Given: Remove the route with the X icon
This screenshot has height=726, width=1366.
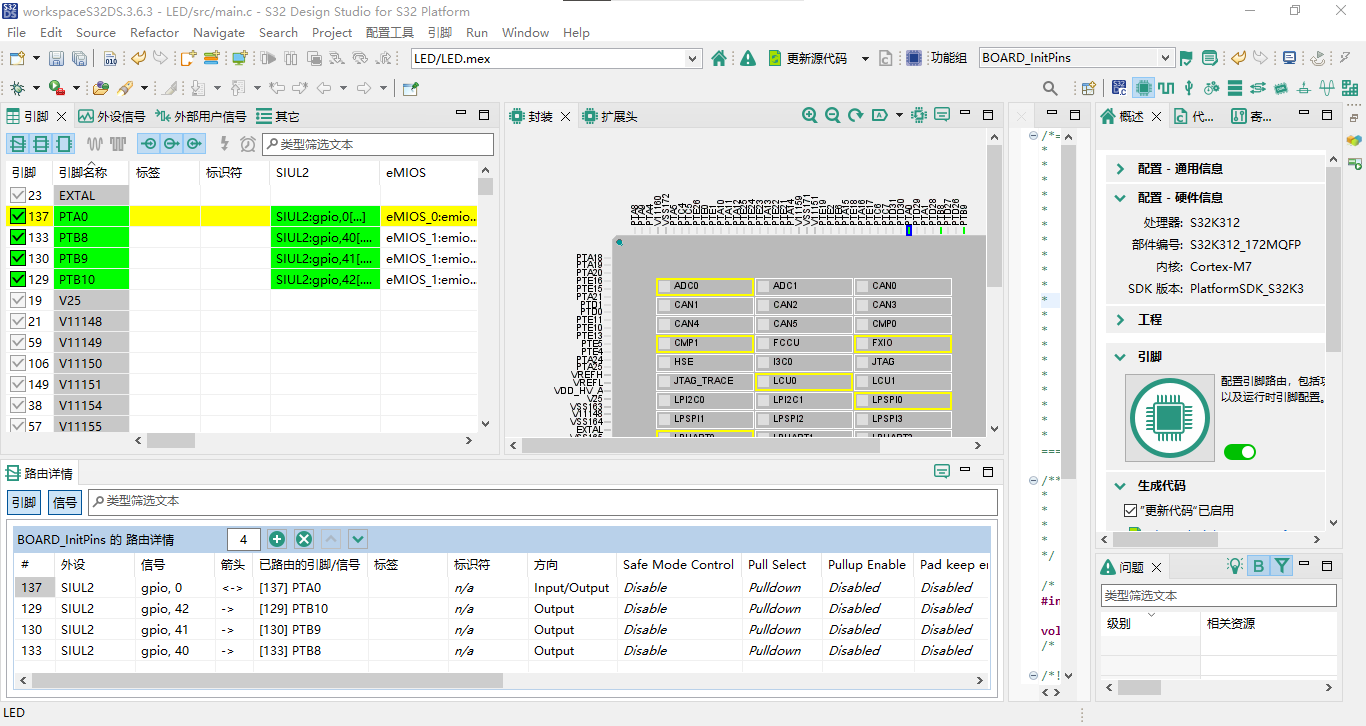Looking at the screenshot, I should click(304, 539).
